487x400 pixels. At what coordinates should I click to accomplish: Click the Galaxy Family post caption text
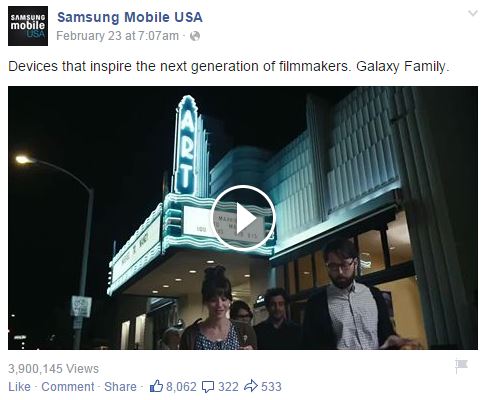(402, 66)
